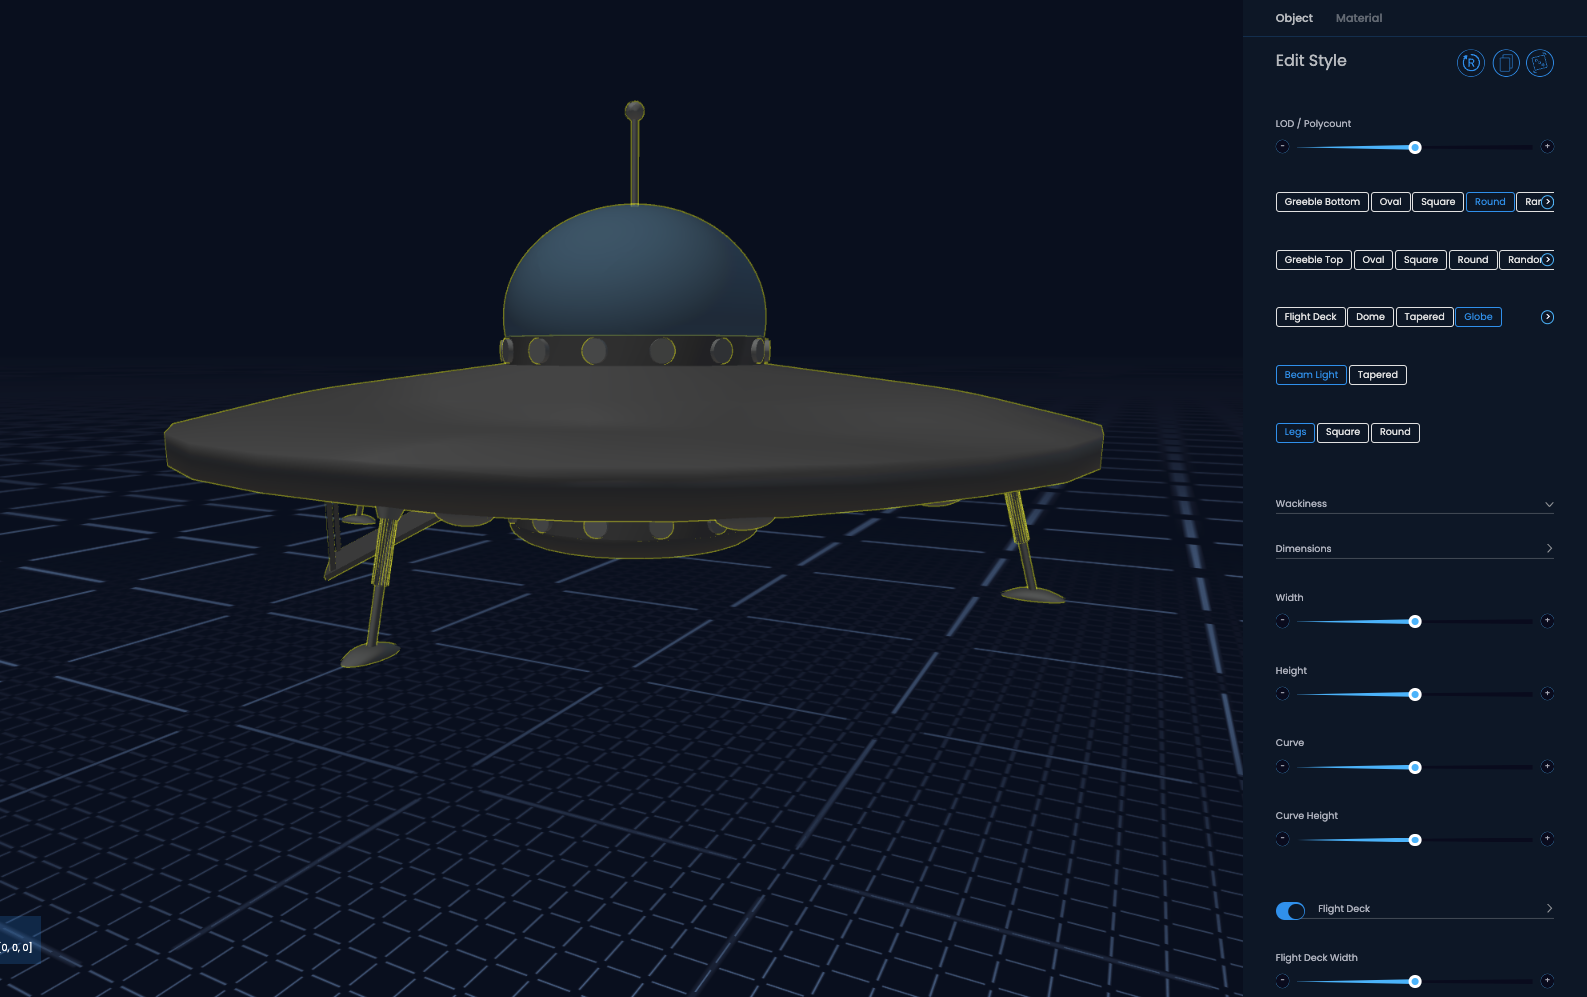Toggle the Legs option

coord(1295,433)
